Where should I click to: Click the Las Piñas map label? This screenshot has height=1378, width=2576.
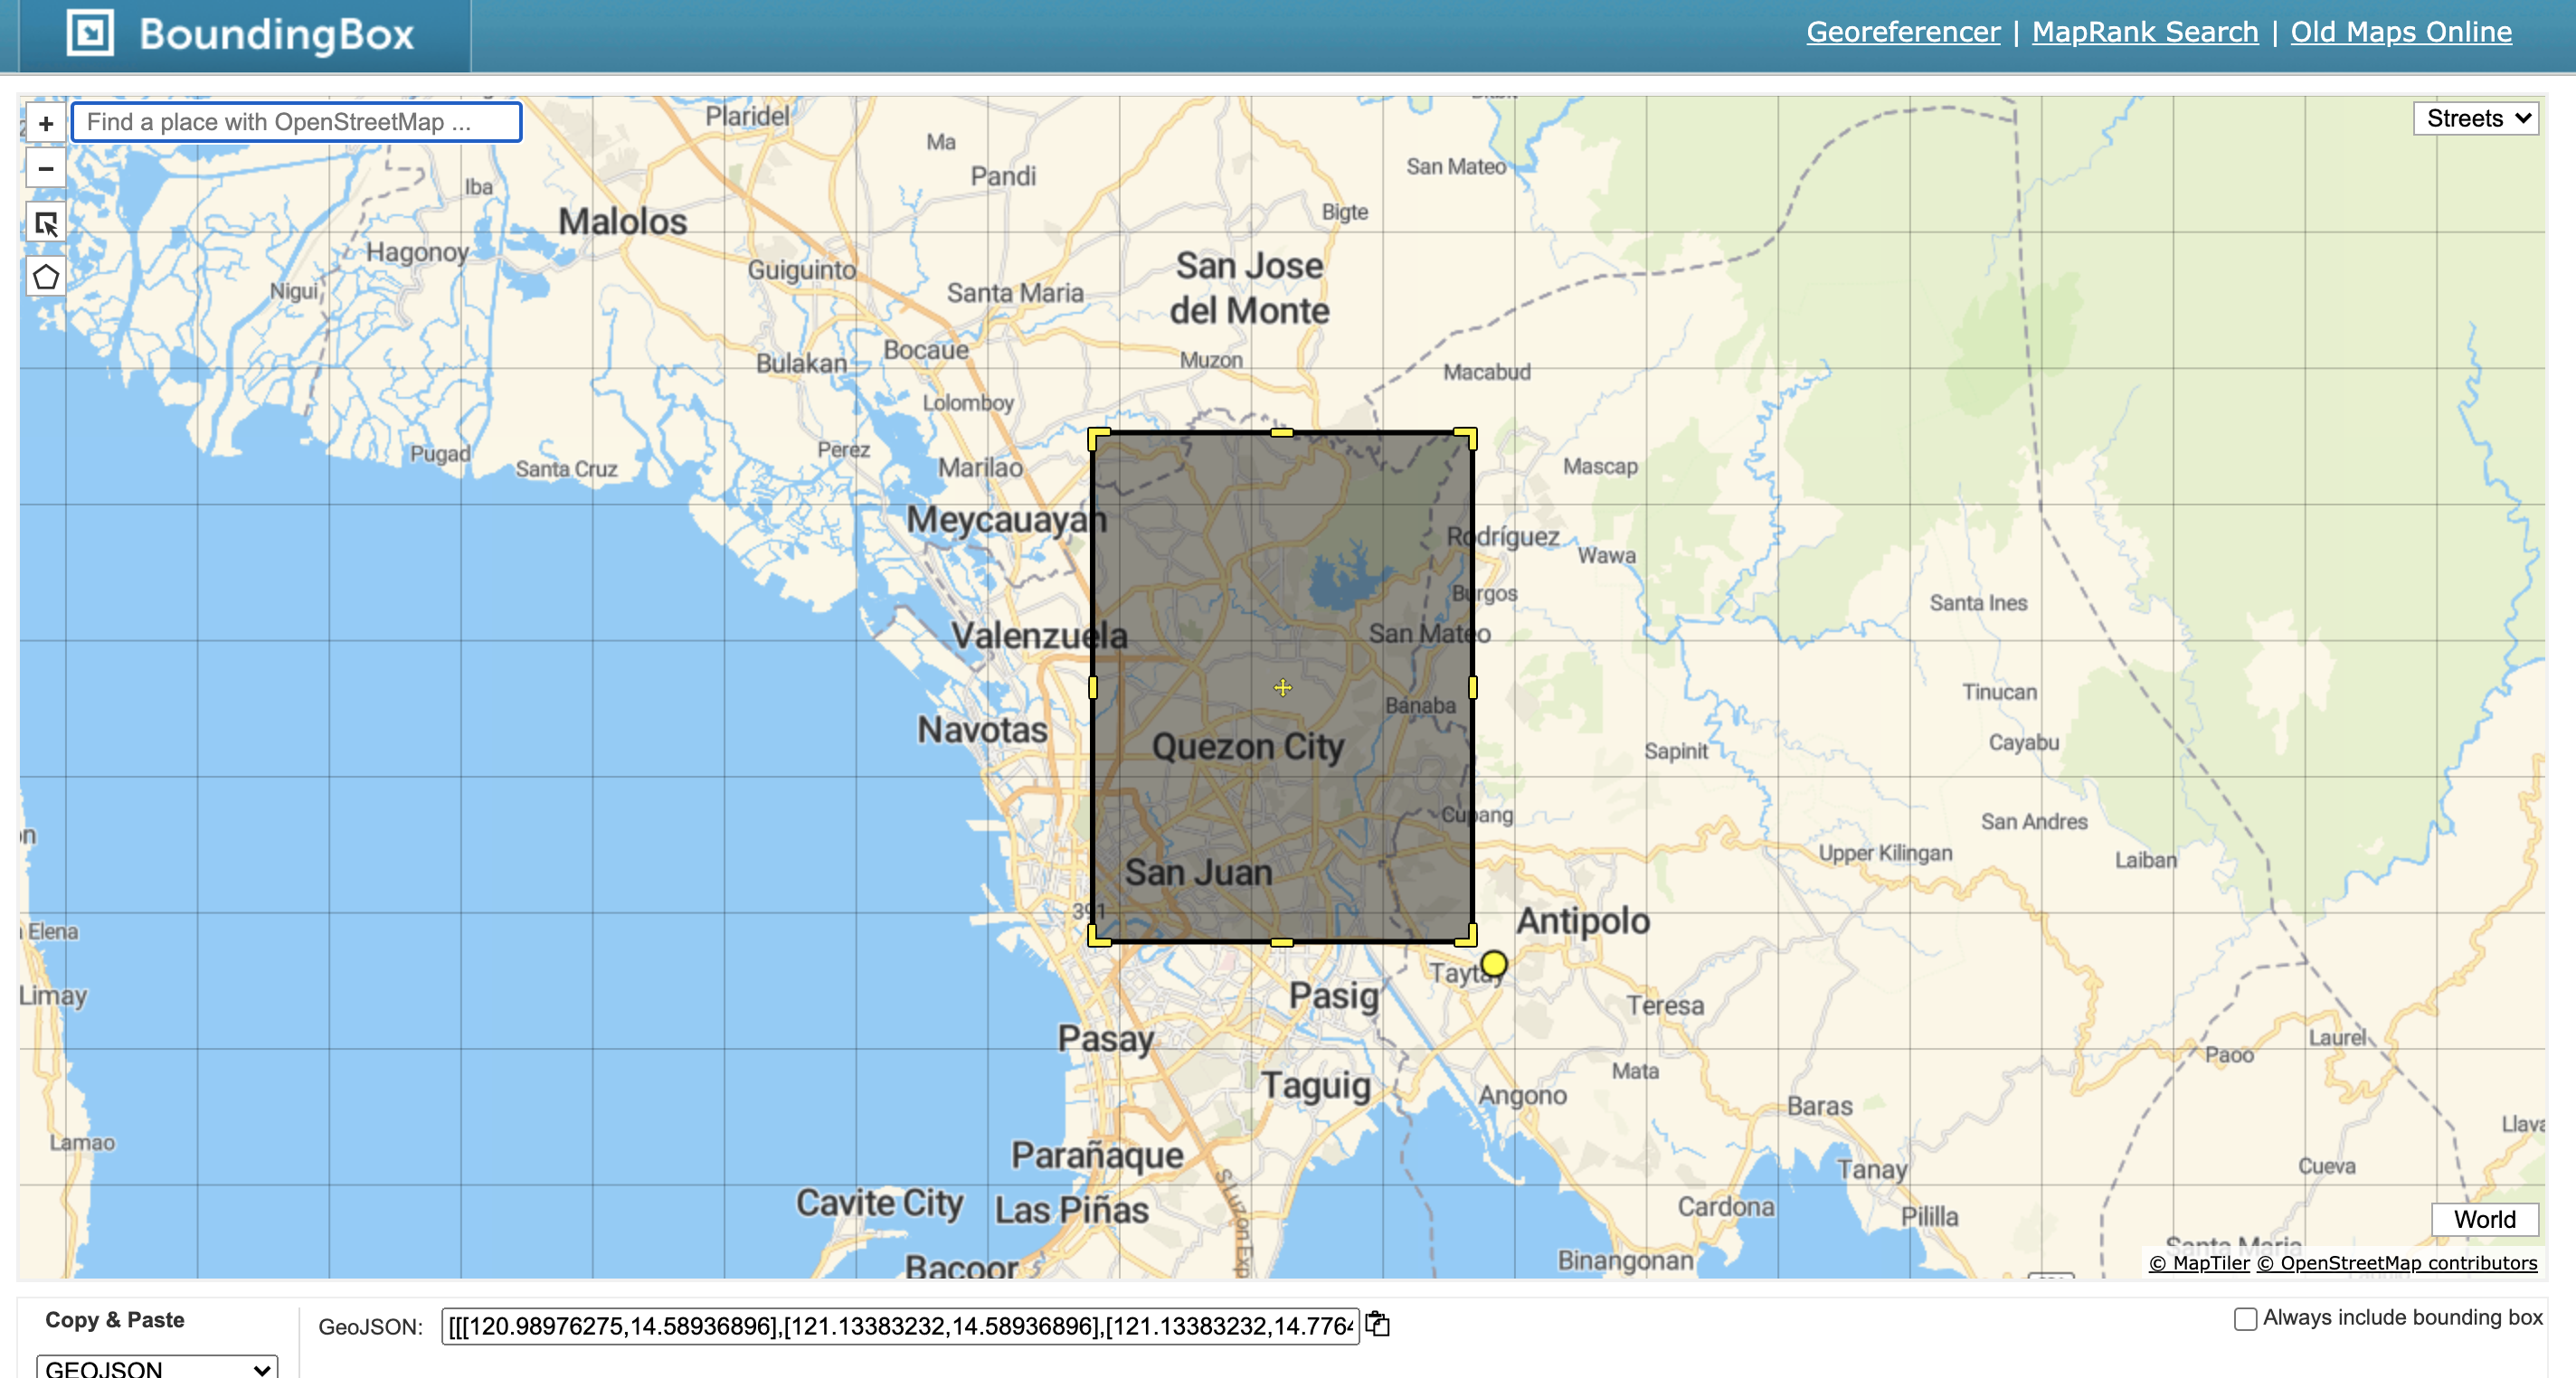(1071, 1210)
